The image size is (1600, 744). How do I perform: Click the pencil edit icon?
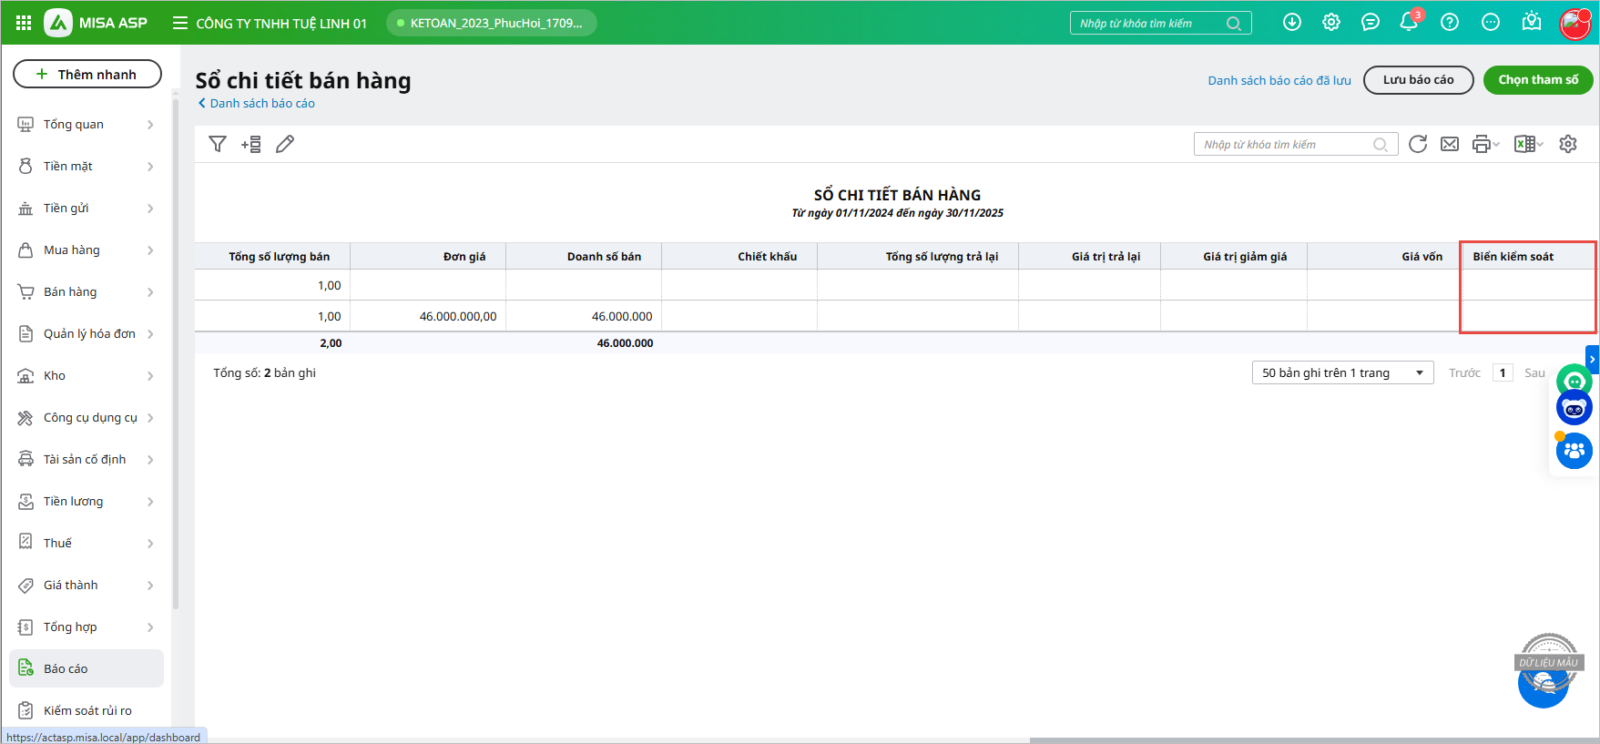285,144
